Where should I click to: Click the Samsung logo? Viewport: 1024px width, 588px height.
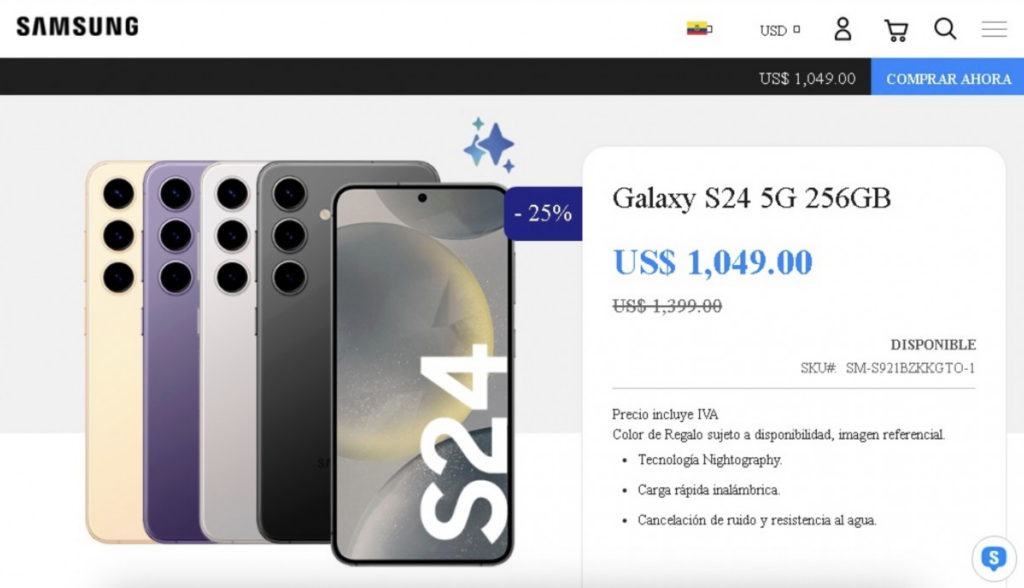coord(78,27)
